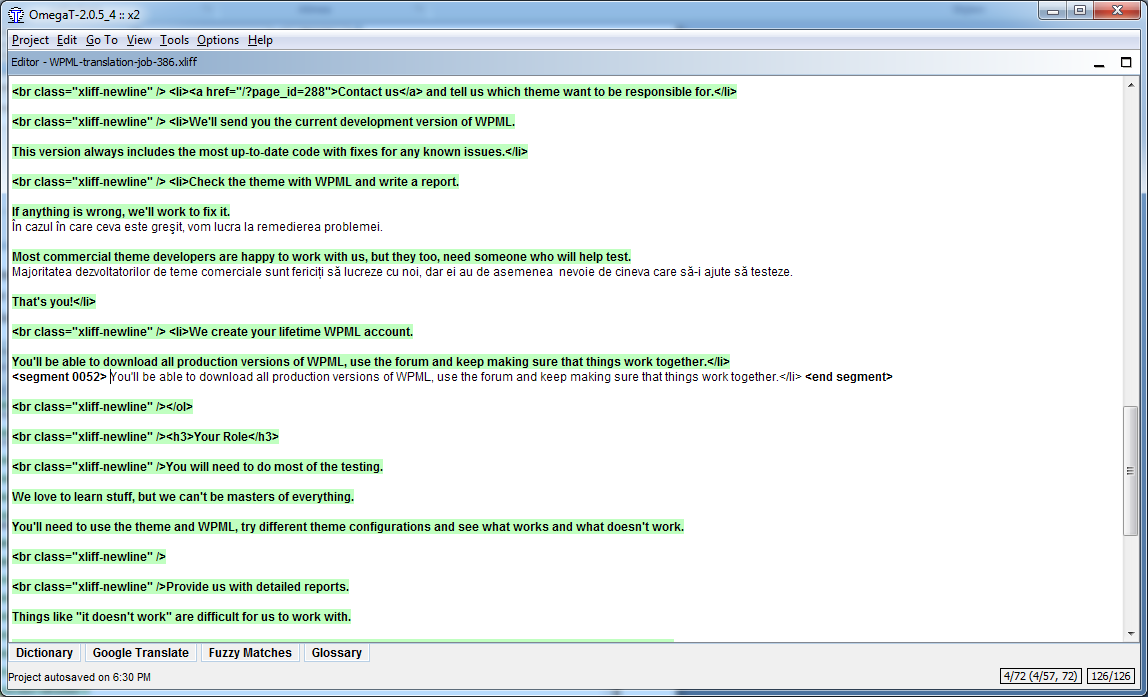1148x697 pixels.
Task: Show the Google Translate pane
Action: [141, 652]
